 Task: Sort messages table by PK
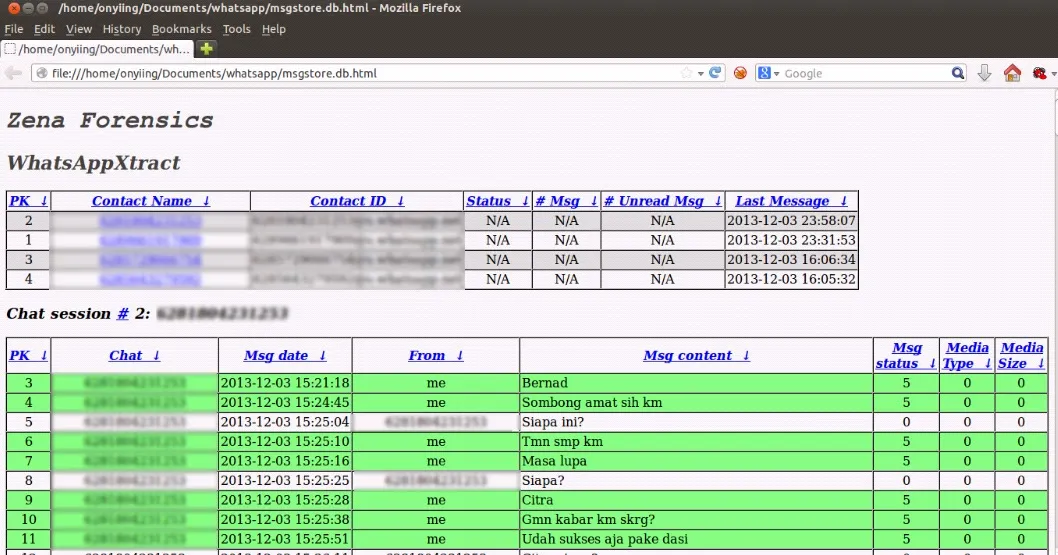click(x=28, y=355)
